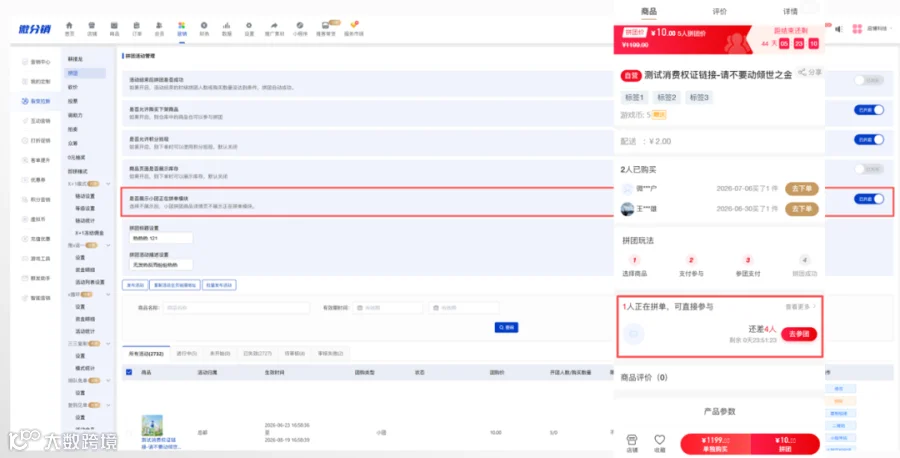The image size is (900, 458).
Task: Open the start date picker for 有效期时间
Action: click(387, 308)
